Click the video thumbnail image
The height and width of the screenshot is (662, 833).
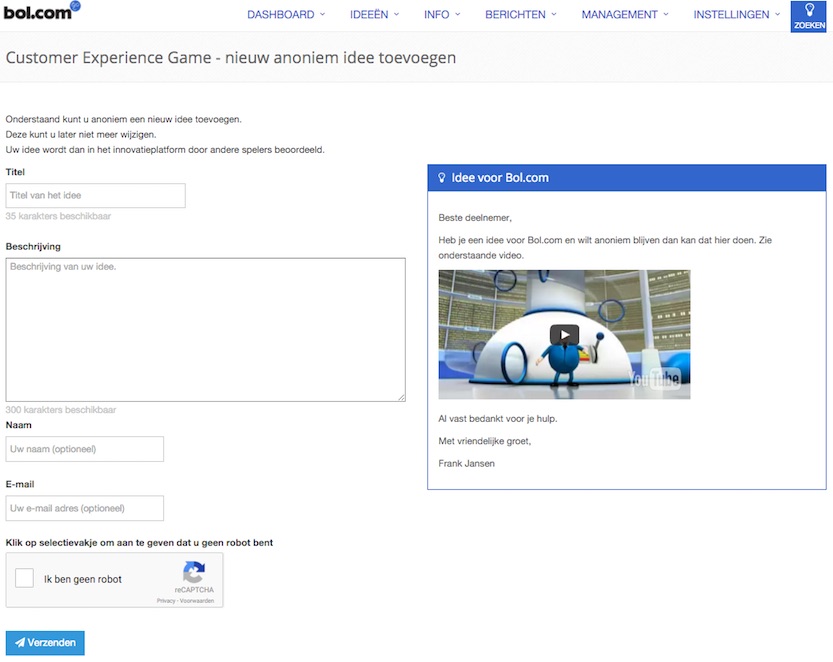[x=564, y=335]
